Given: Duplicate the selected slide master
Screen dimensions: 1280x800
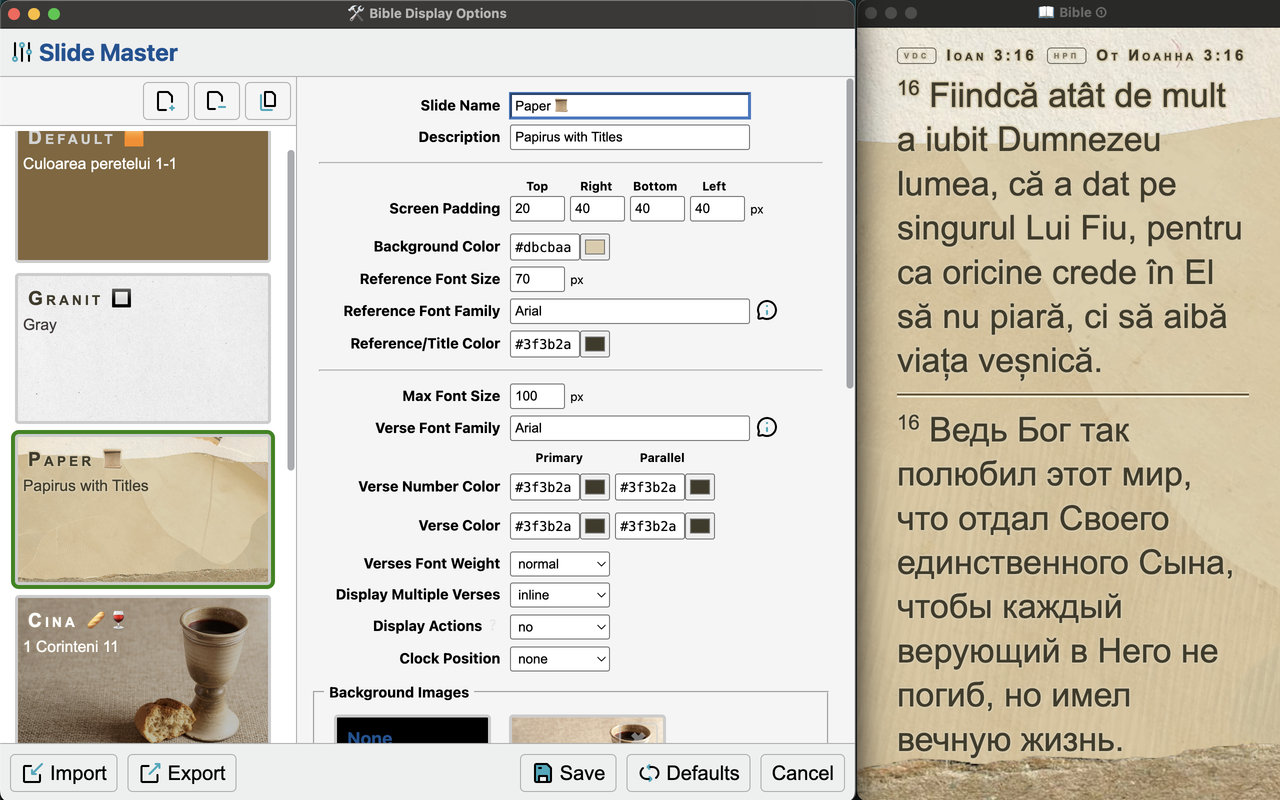Looking at the screenshot, I should tap(268, 100).
